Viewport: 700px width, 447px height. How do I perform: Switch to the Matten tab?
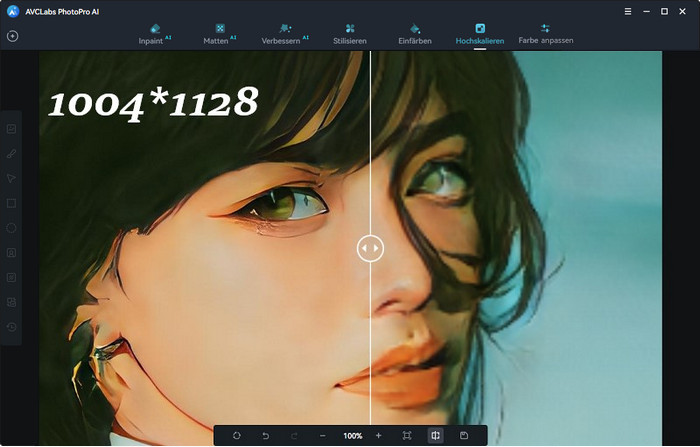[220, 34]
